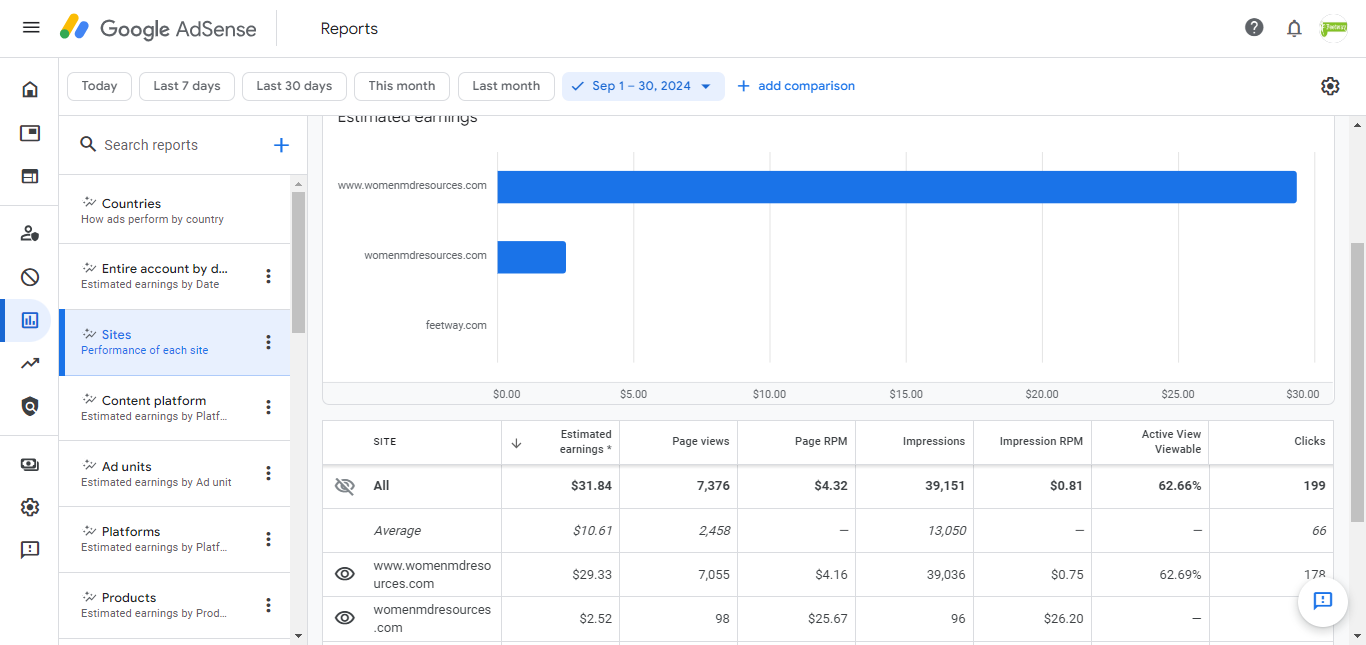Select the Reports bar-chart icon
This screenshot has height=645, width=1366.
[x=30, y=320]
